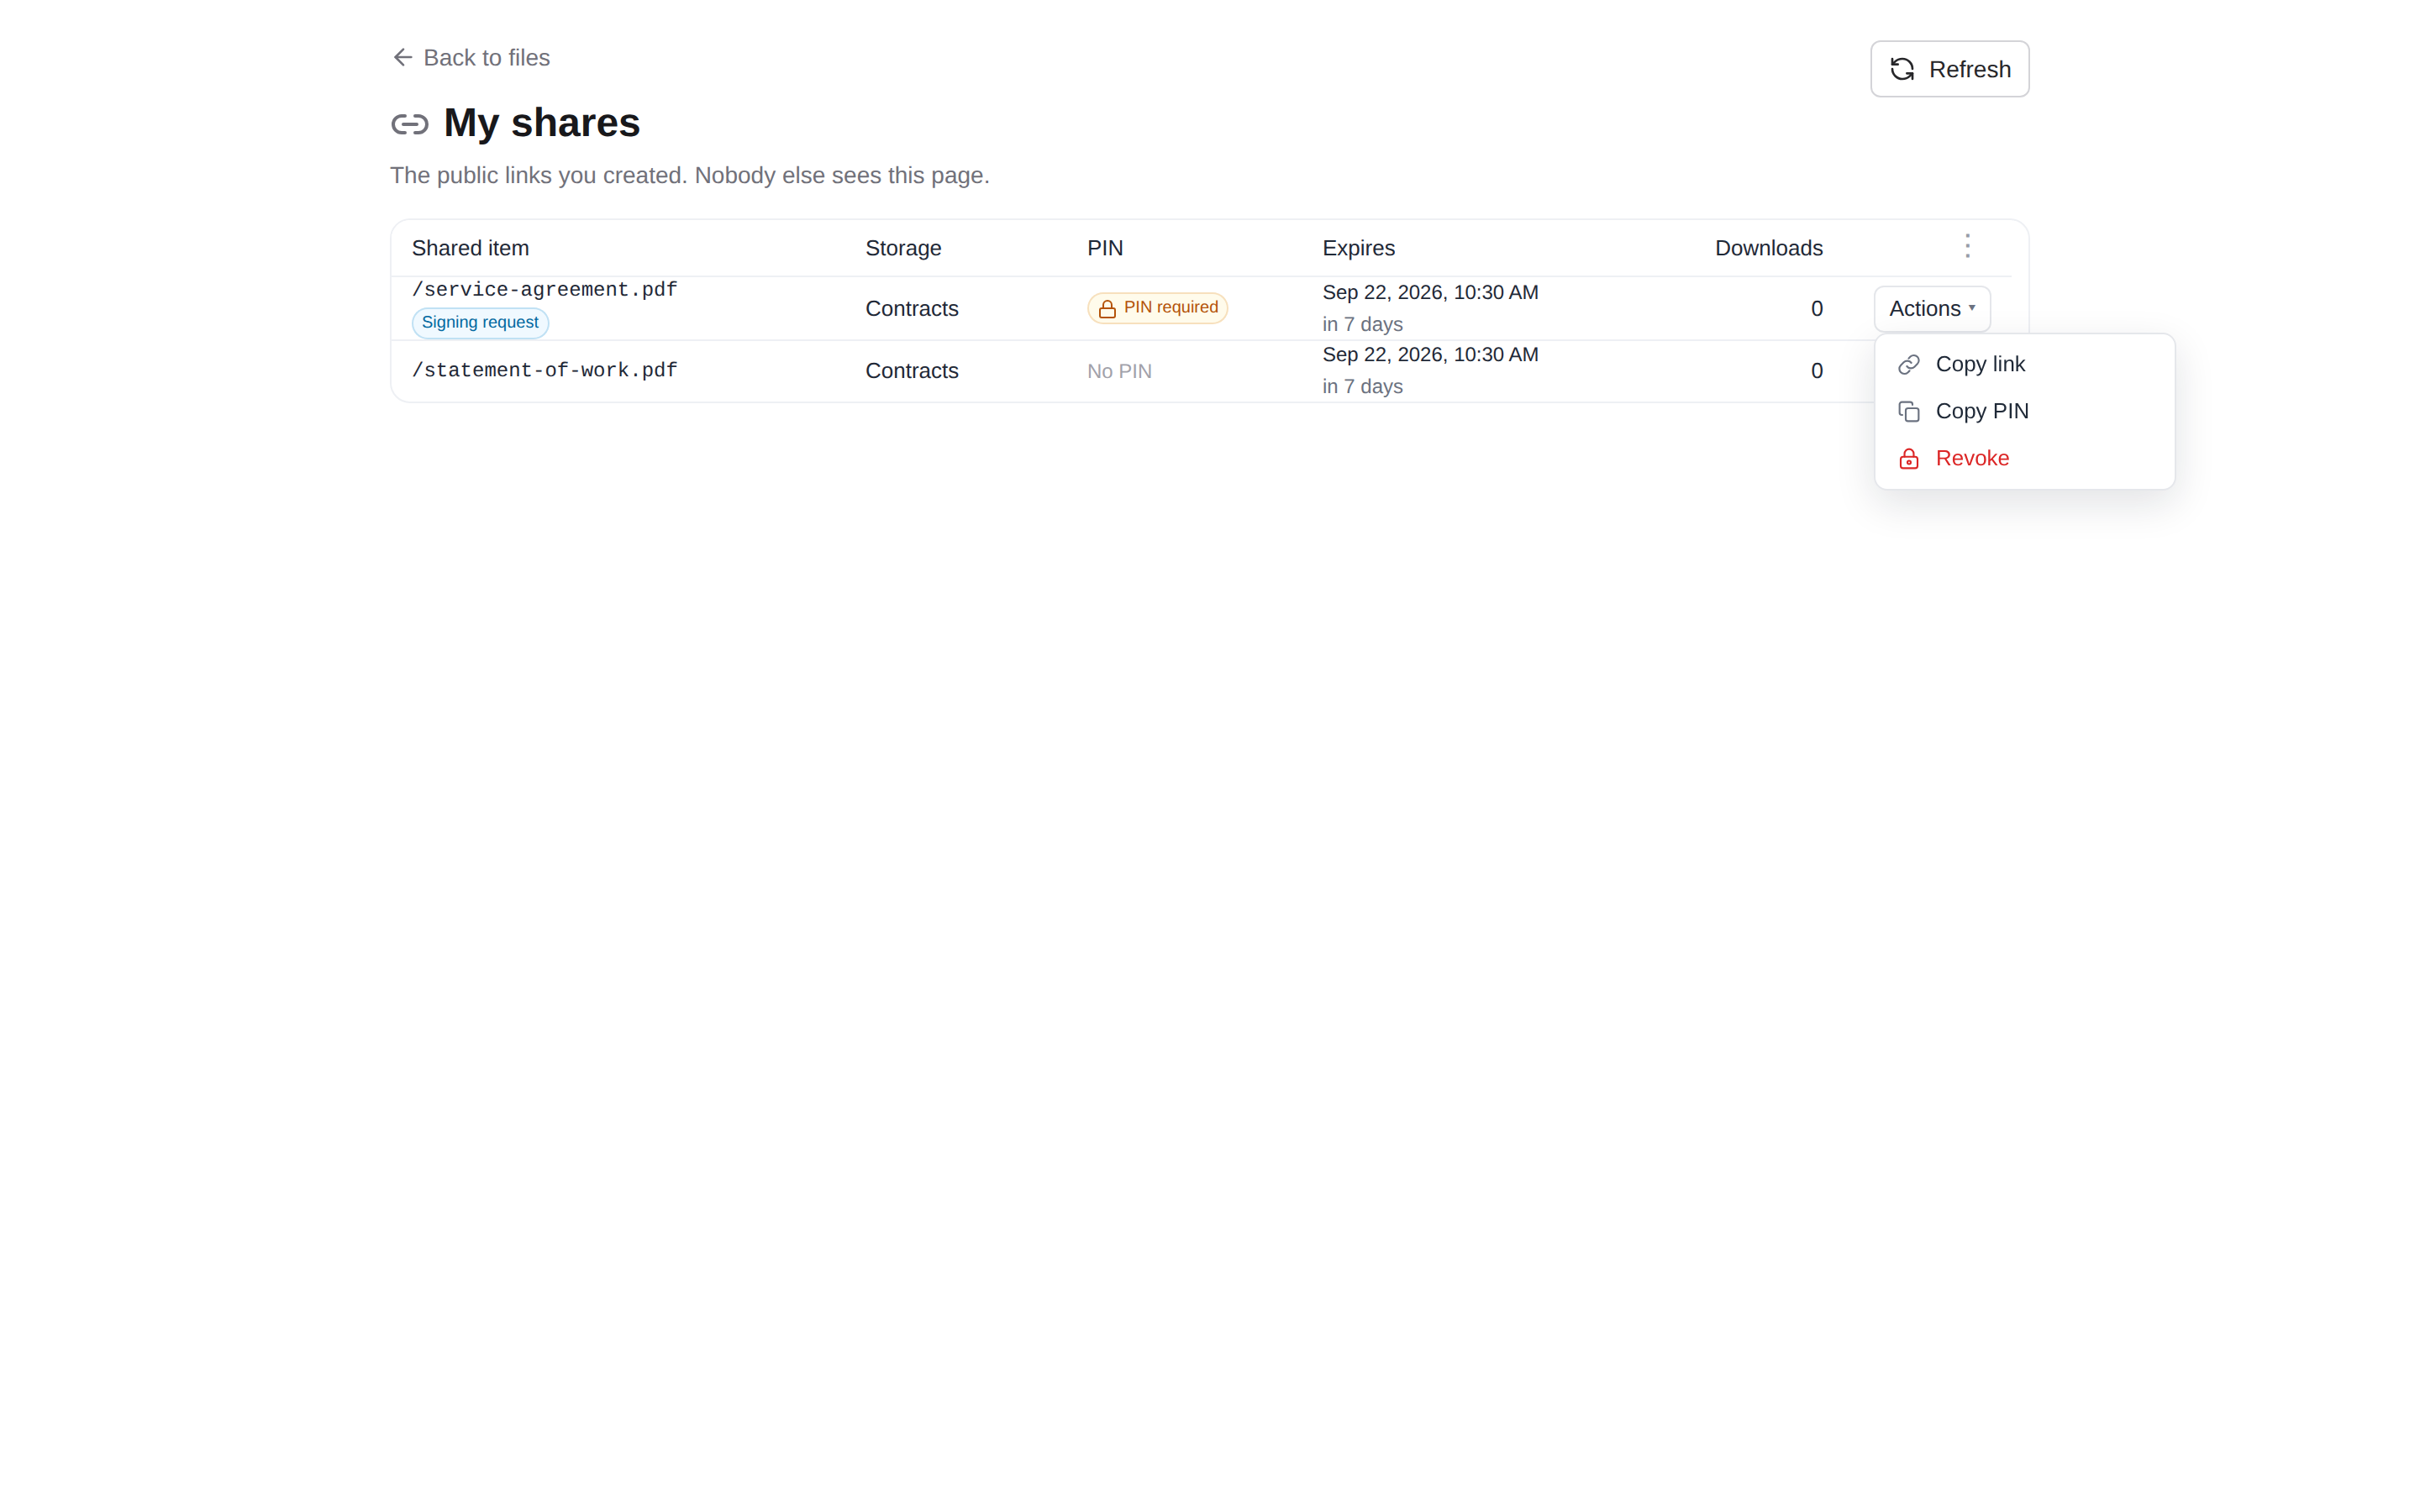
Task: Click the lock icon in PIN required badge
Action: [1107, 309]
